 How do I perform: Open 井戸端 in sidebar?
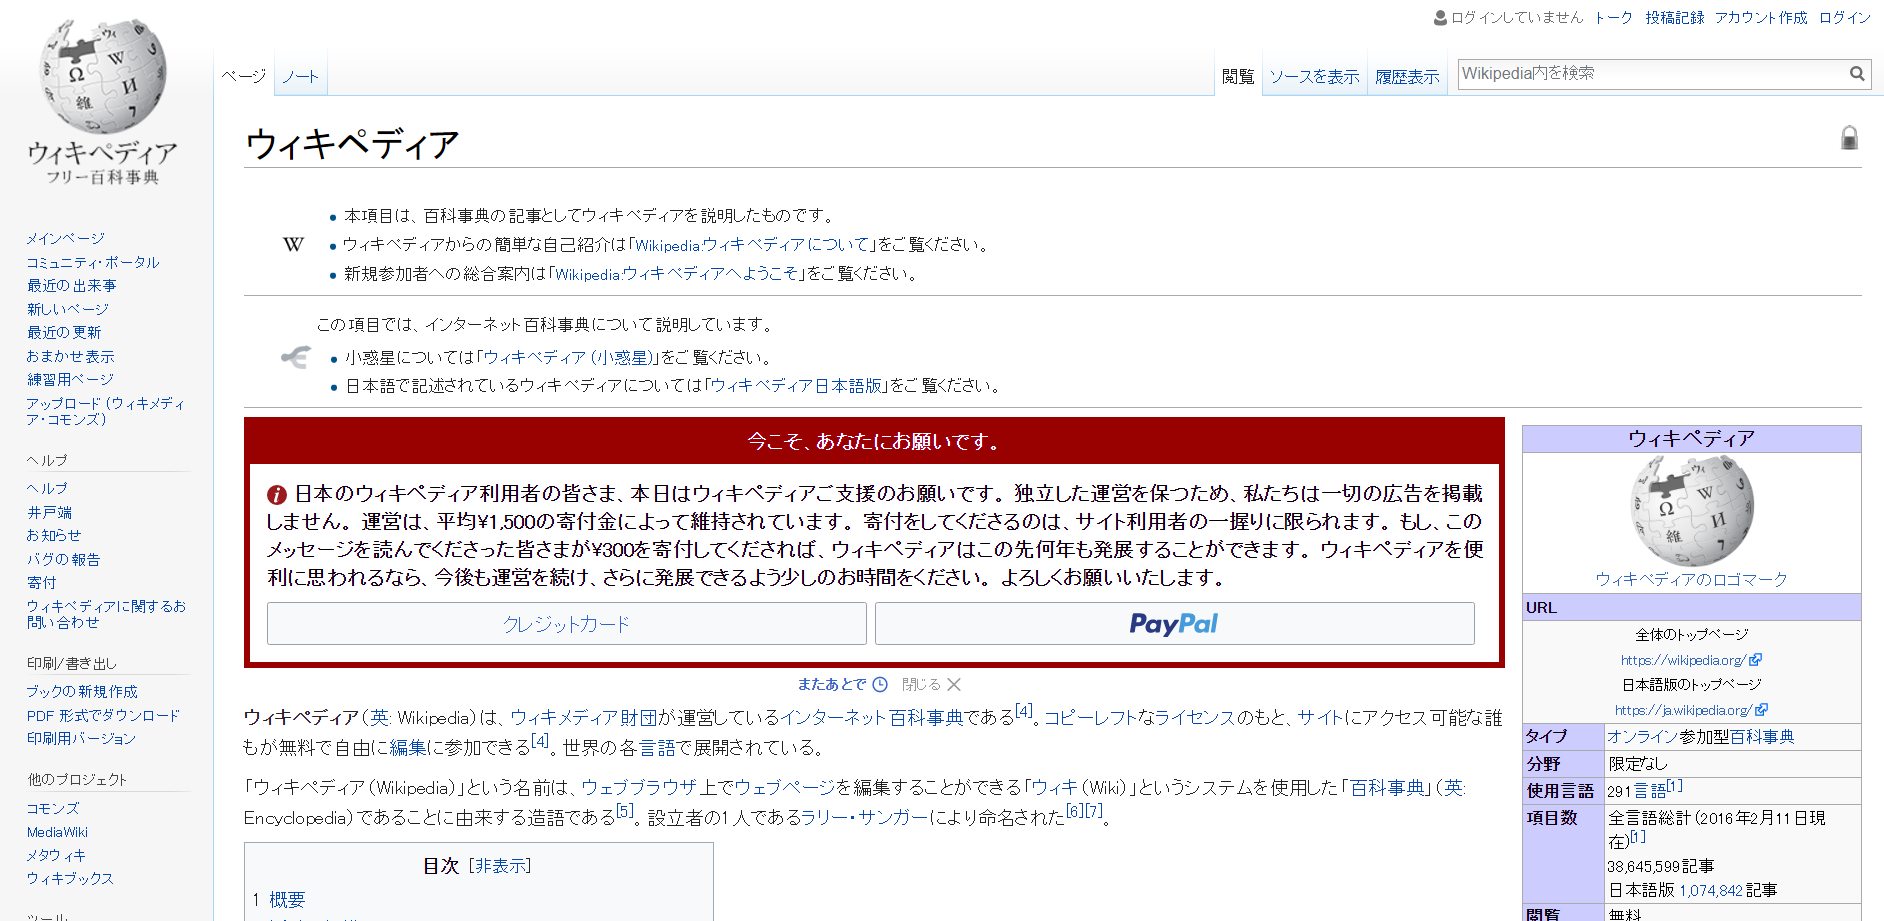click(x=49, y=513)
